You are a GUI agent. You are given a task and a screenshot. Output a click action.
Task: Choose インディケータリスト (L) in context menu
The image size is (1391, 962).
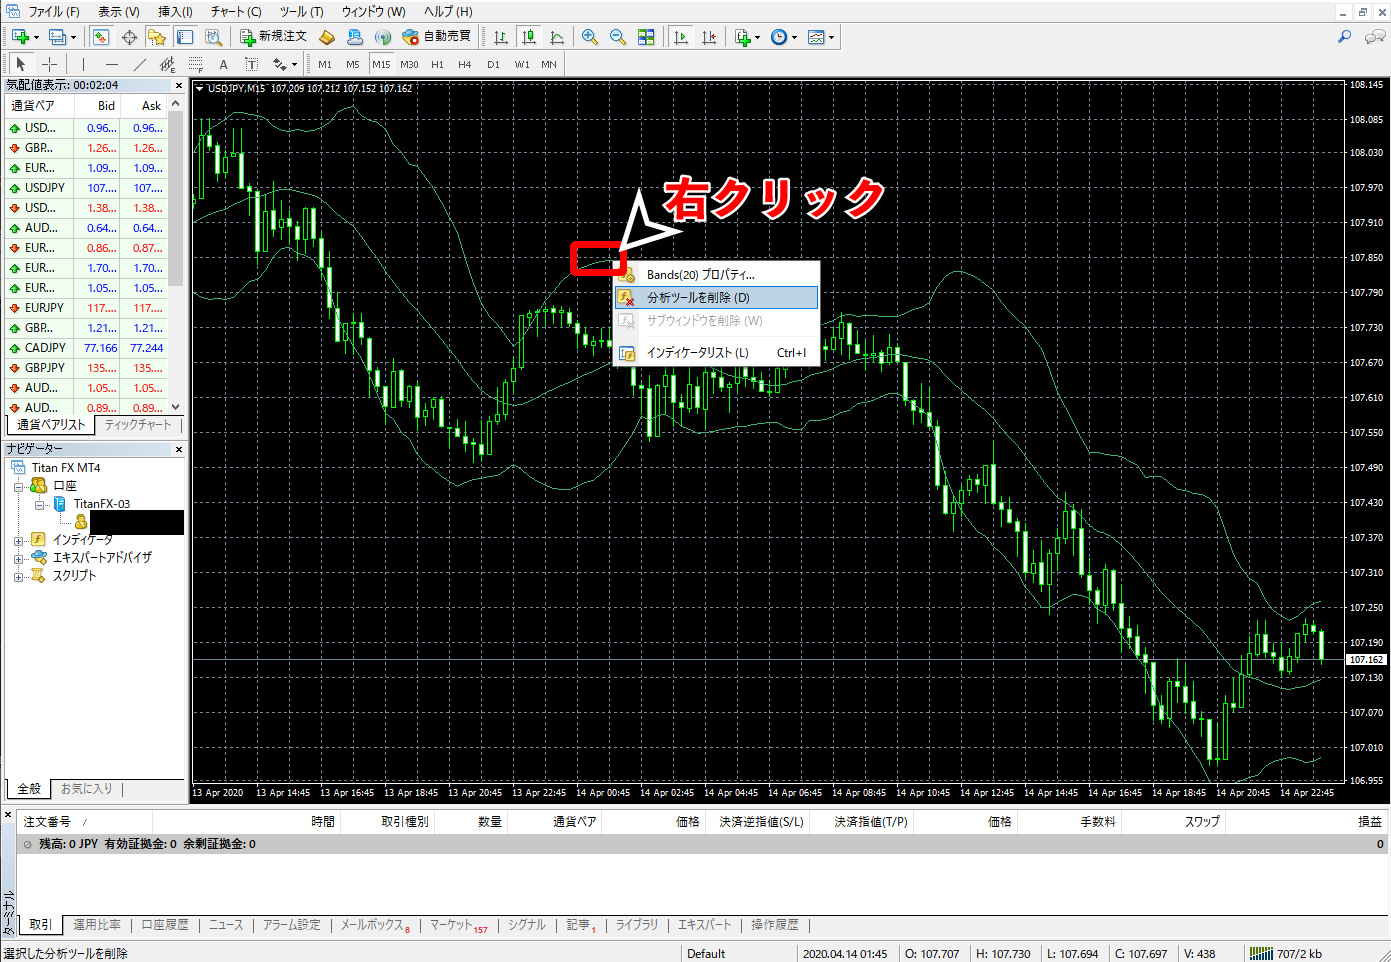pyautogui.click(x=716, y=352)
